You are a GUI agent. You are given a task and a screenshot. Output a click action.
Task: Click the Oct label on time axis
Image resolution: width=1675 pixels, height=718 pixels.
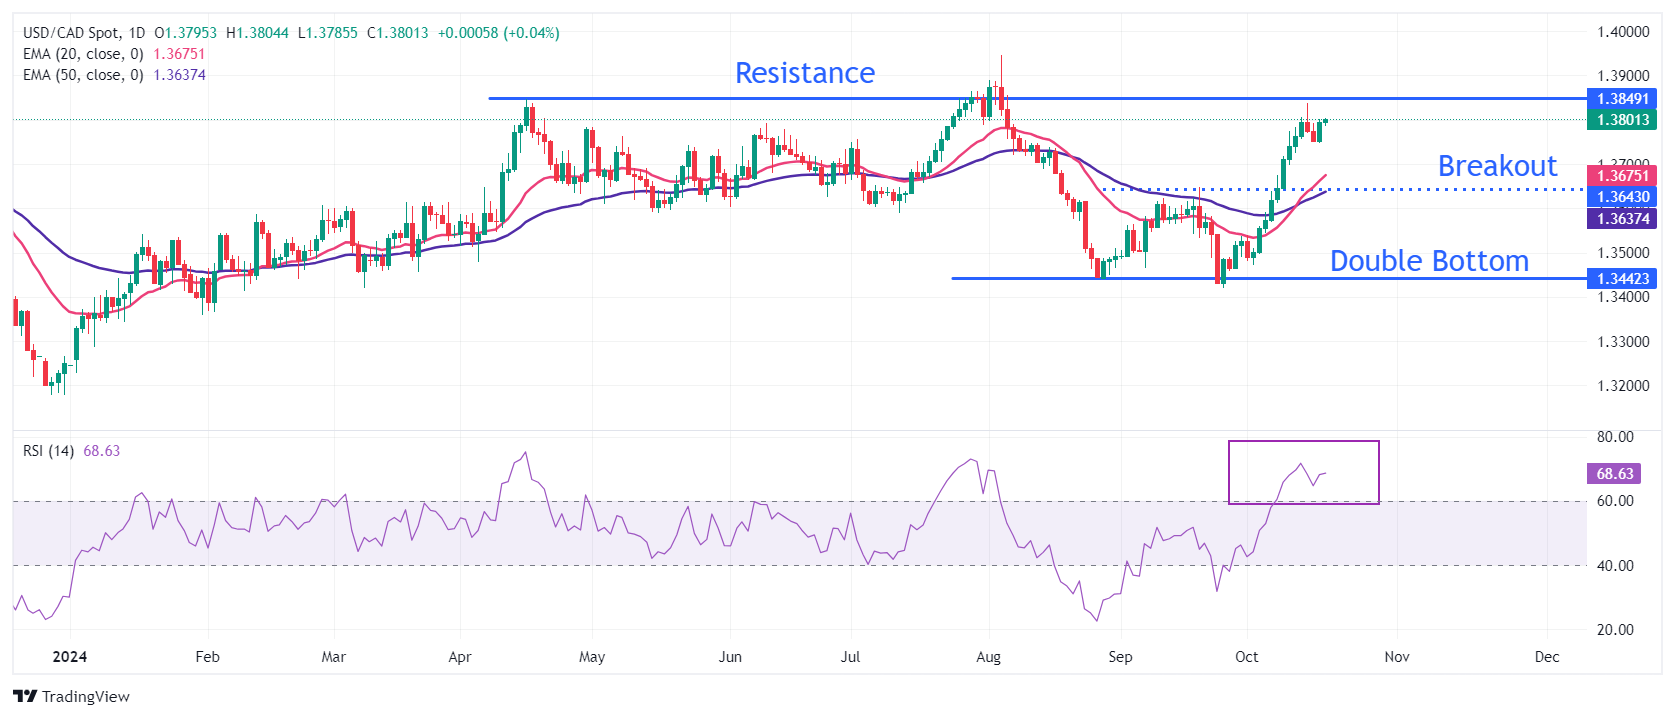(1246, 657)
